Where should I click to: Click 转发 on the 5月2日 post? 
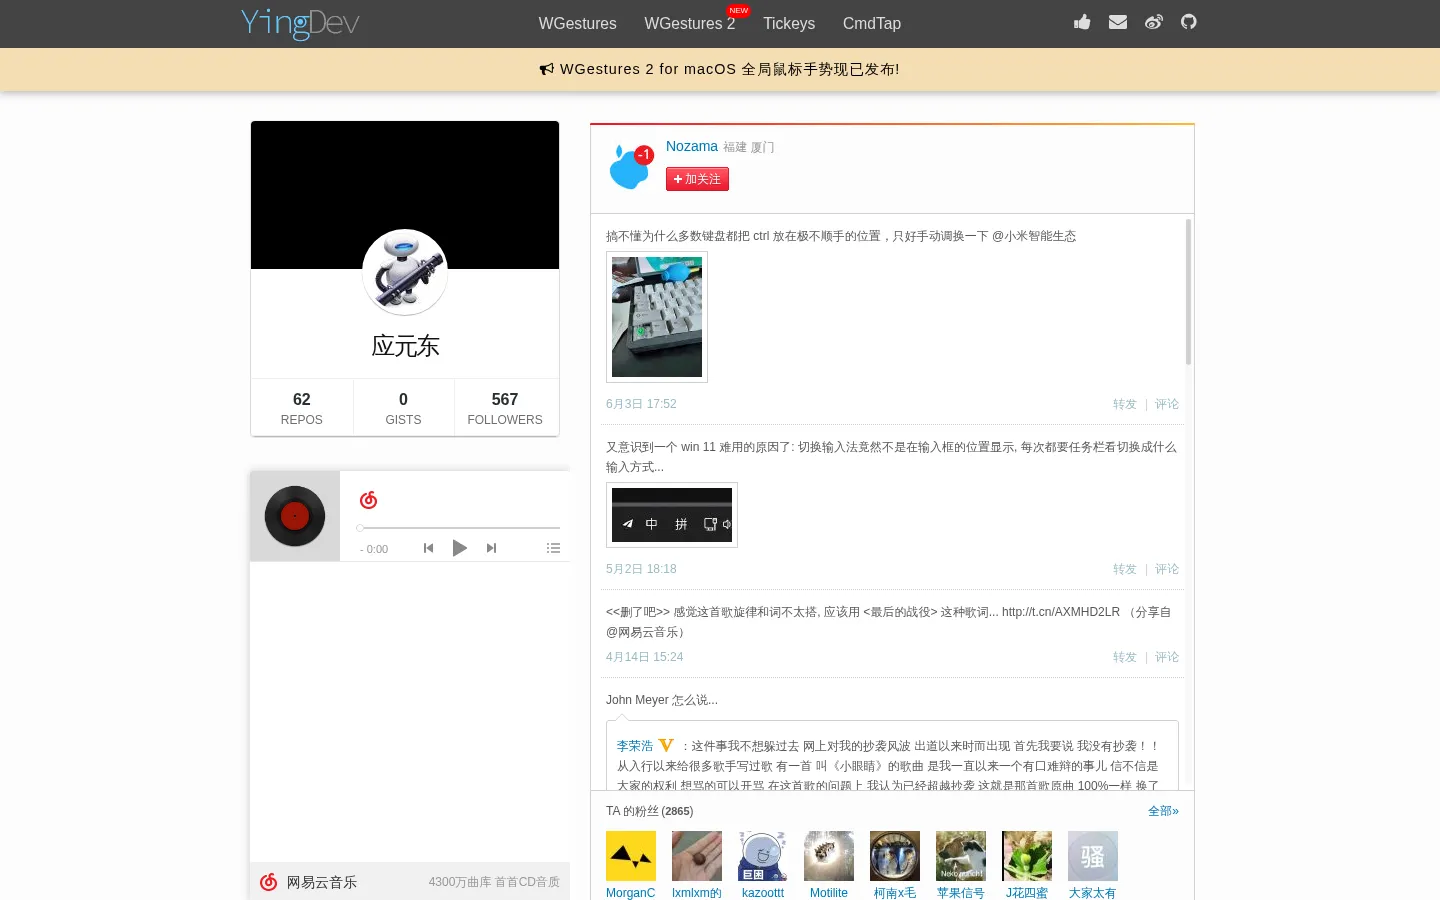click(x=1125, y=569)
